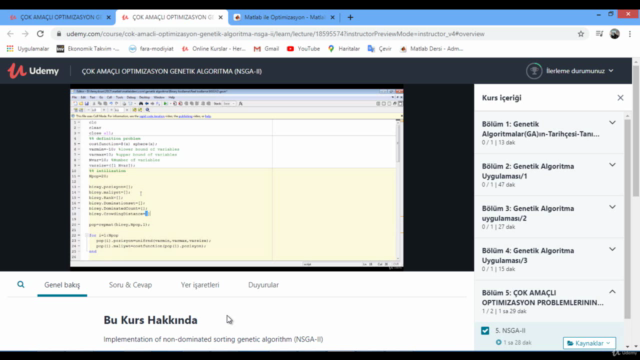Click the site lock icon in address bar
Image resolution: width=640 pixels, height=360 pixels.
point(58,34)
